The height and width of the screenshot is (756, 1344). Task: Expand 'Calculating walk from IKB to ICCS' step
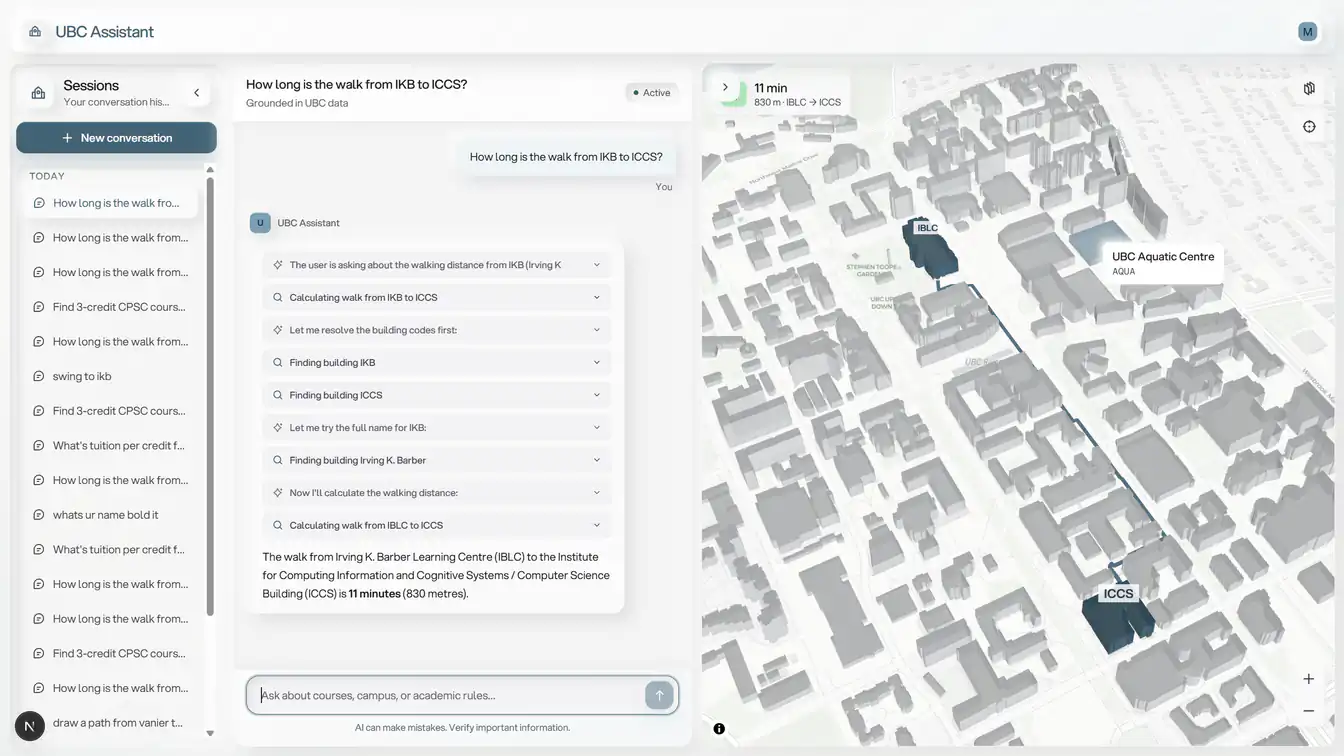click(436, 298)
